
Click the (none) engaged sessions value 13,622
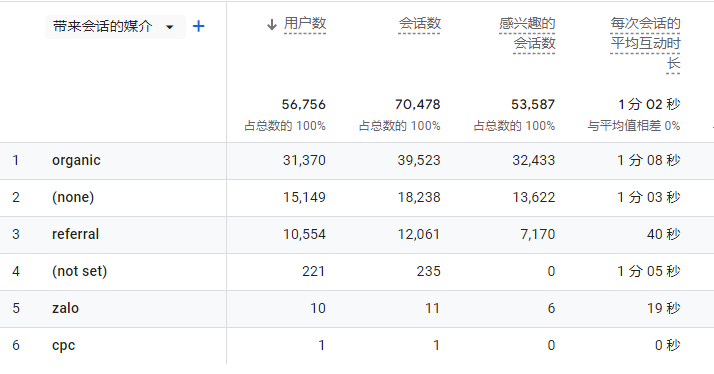point(534,197)
